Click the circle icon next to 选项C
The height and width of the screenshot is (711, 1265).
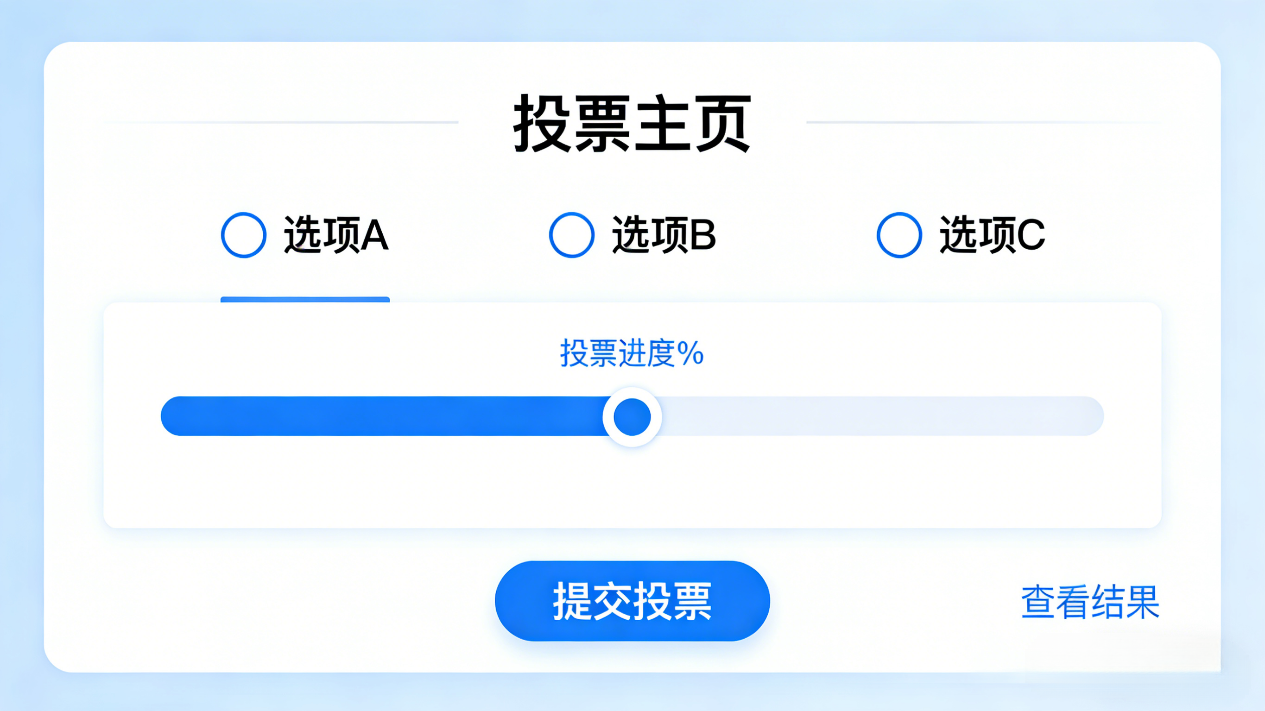tap(898, 235)
